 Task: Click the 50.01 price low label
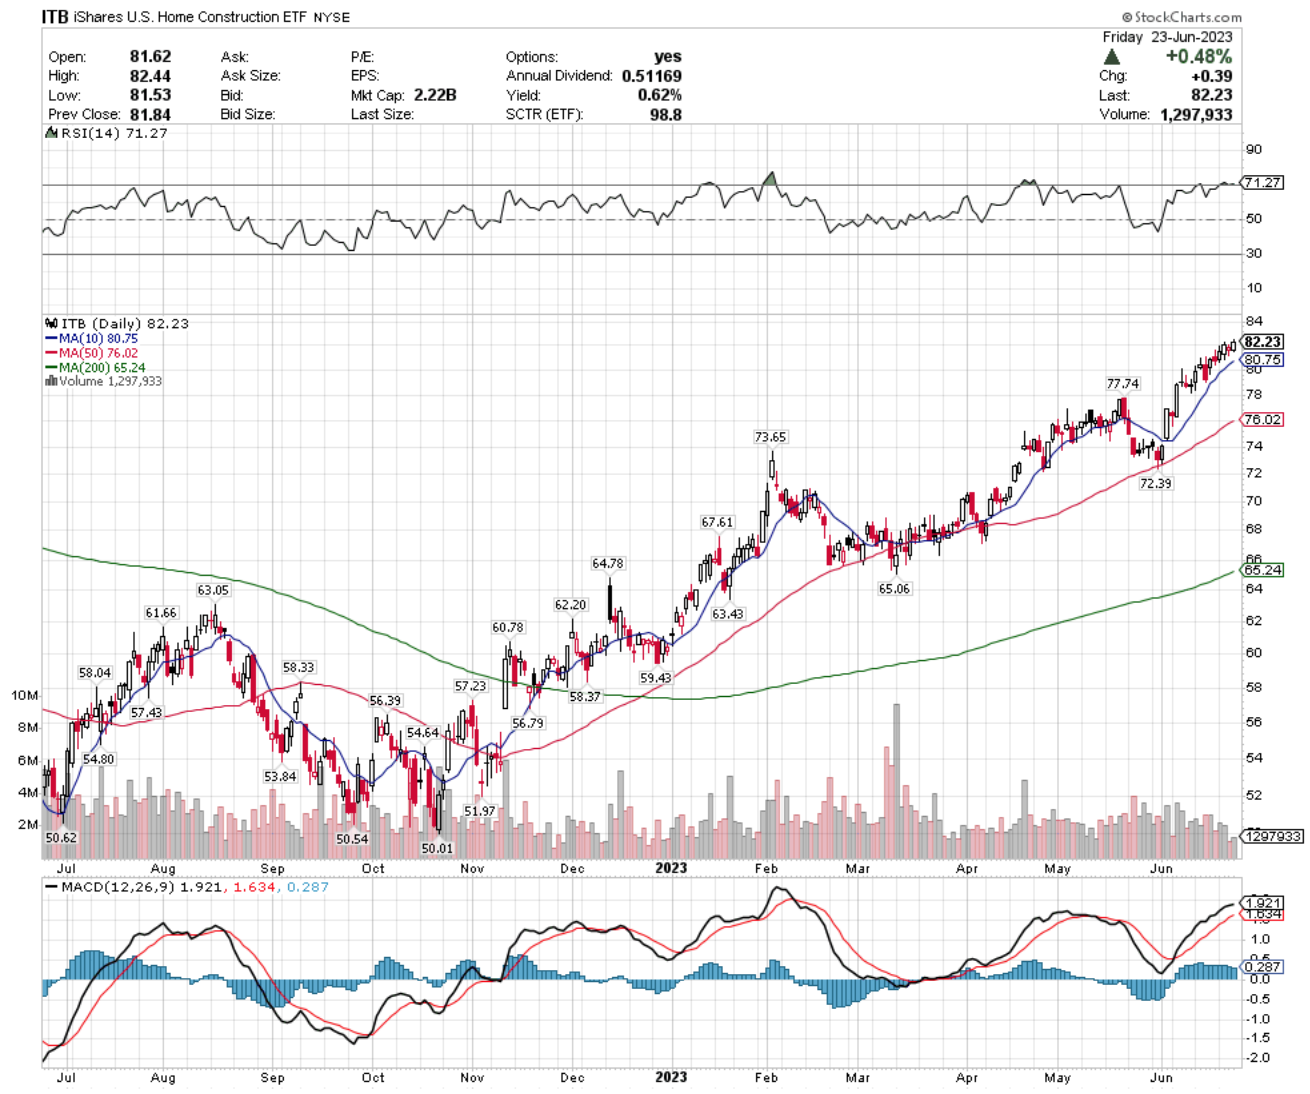436,848
